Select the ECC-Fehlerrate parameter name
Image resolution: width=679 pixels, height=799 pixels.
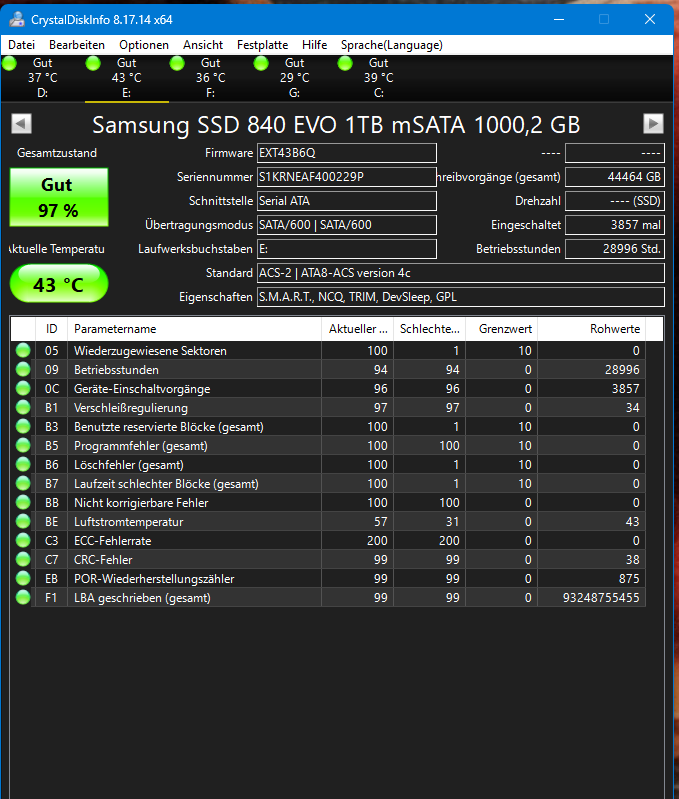point(113,540)
